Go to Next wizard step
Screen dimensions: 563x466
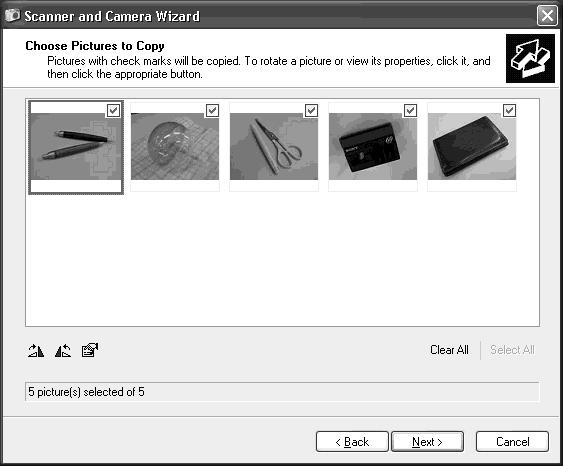(x=427, y=442)
